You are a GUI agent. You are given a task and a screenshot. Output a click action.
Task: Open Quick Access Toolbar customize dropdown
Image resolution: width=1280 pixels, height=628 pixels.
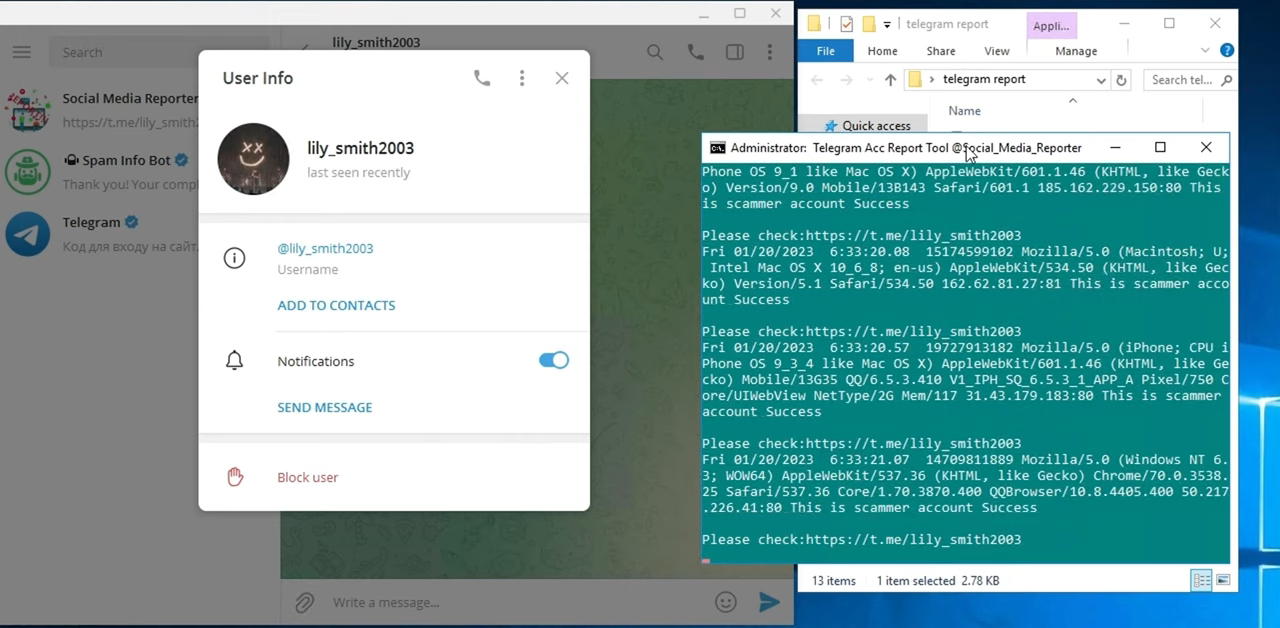click(x=887, y=25)
